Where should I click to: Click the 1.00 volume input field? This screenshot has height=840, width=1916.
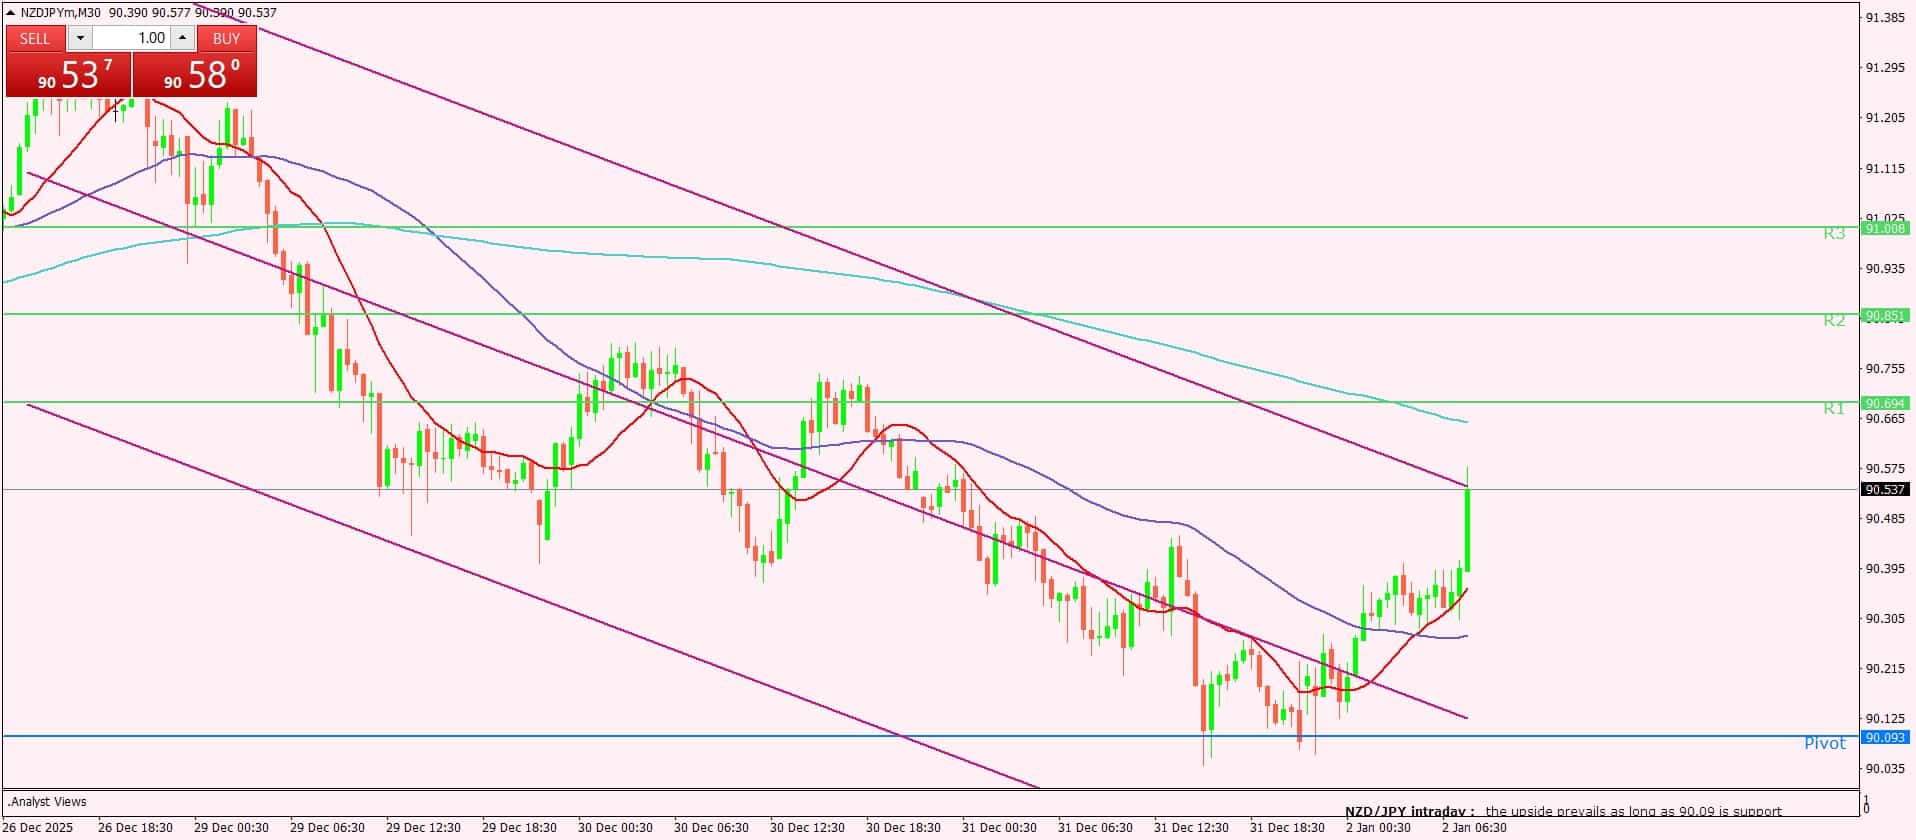pyautogui.click(x=131, y=38)
